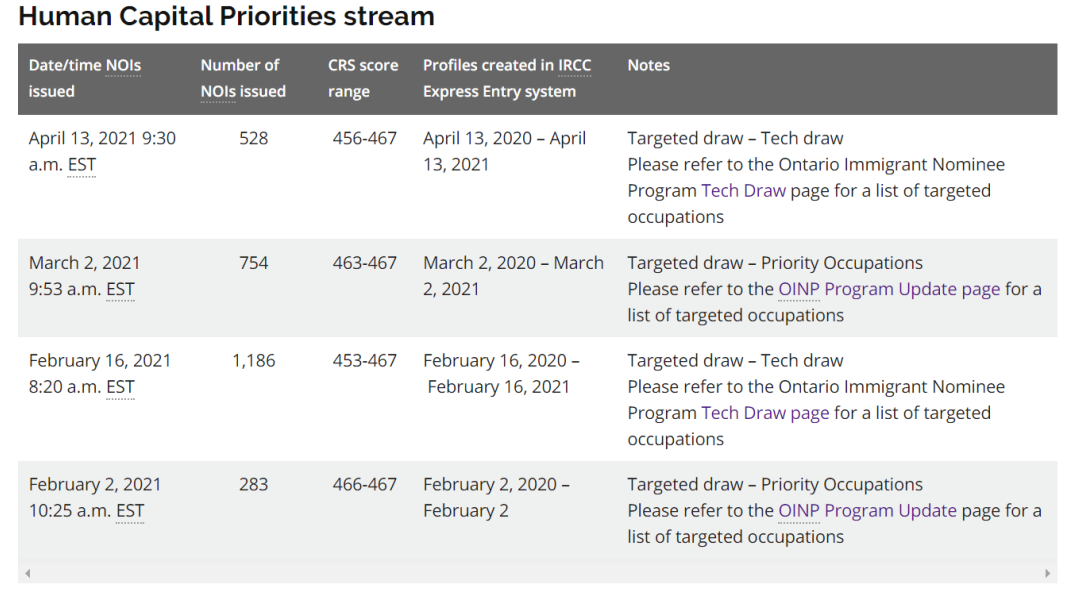Click the Human Capital Priorities stream heading
Screen dimensions: 1074x597
tap(226, 17)
